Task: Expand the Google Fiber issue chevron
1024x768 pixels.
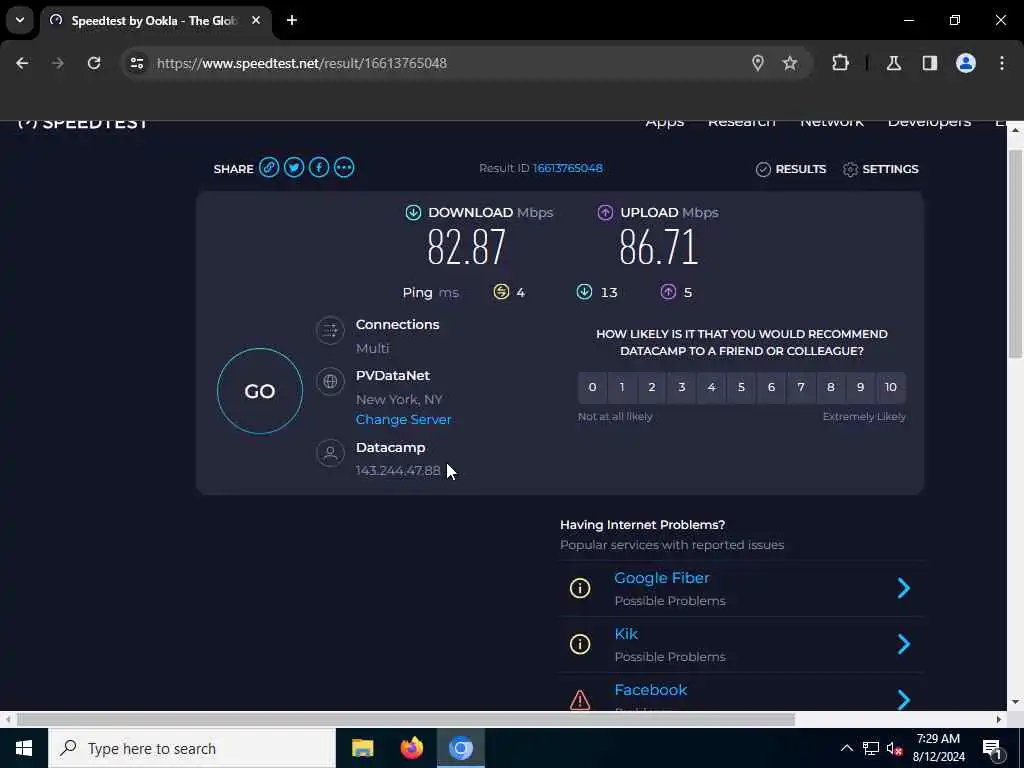Action: click(904, 588)
